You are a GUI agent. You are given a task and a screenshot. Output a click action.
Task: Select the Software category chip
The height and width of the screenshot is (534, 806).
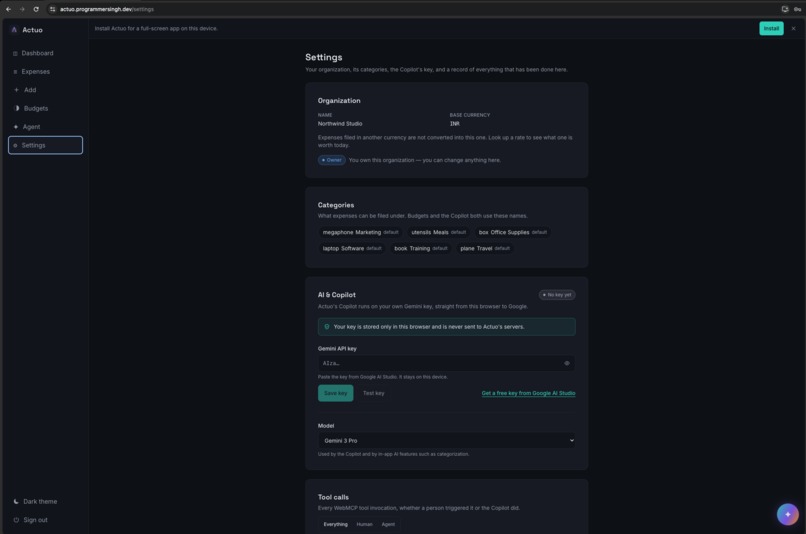(x=352, y=248)
